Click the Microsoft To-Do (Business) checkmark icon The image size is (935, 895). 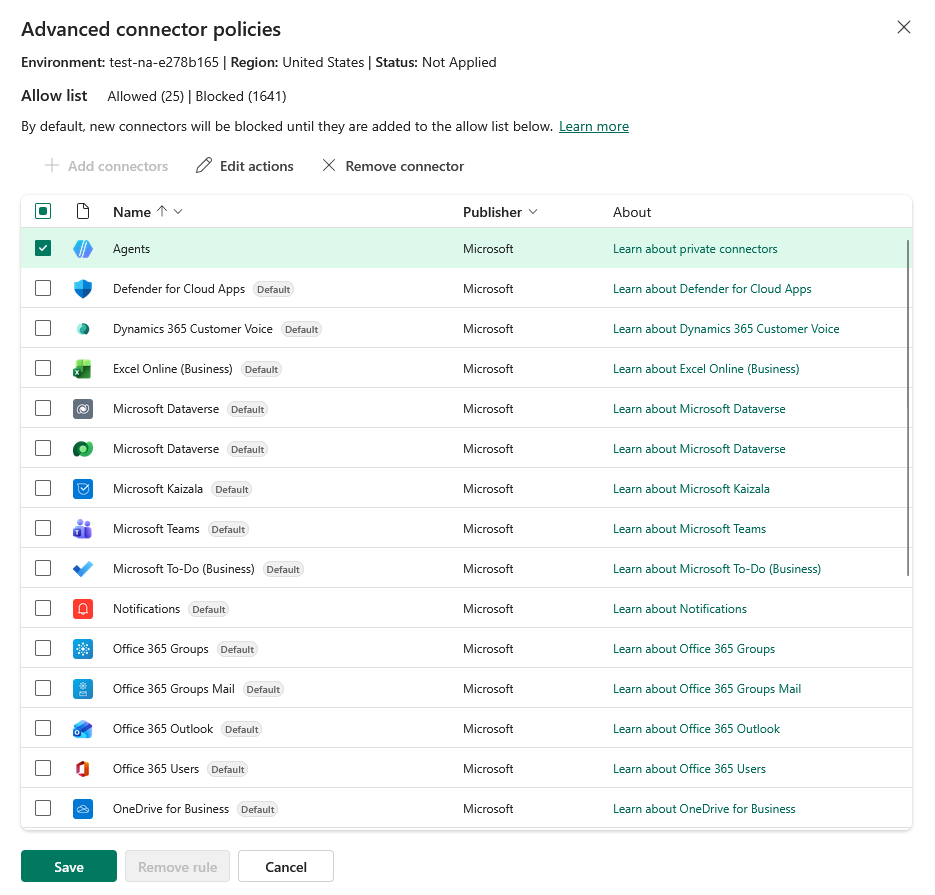click(83, 568)
